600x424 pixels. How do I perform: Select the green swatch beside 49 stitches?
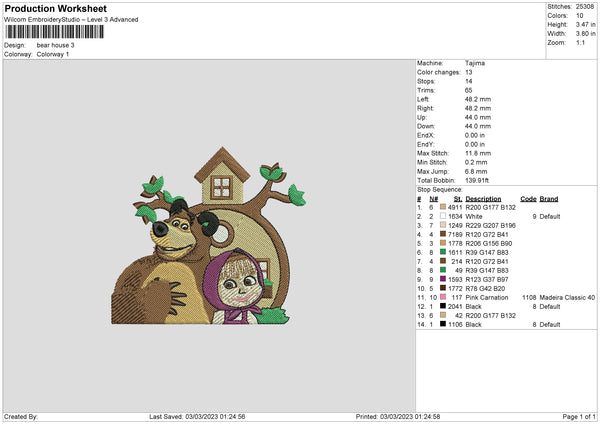click(x=443, y=270)
